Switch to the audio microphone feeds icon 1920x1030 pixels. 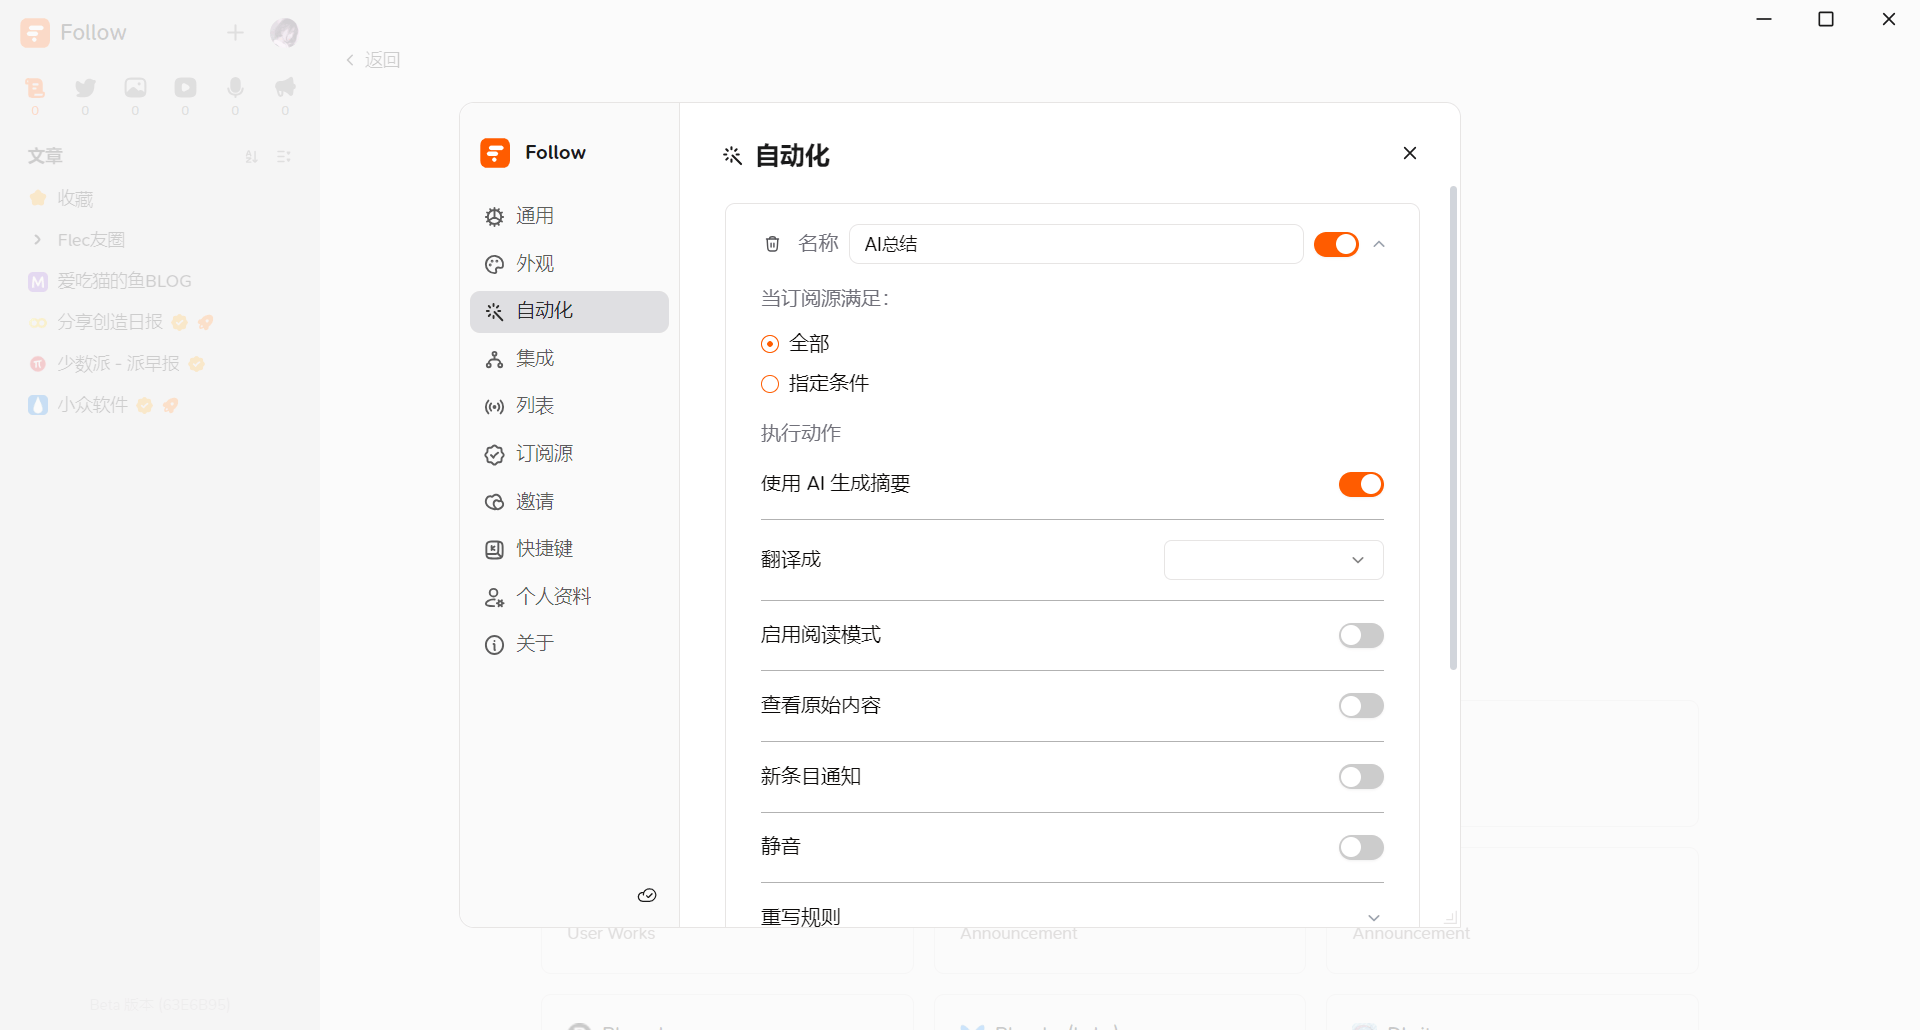pos(235,88)
